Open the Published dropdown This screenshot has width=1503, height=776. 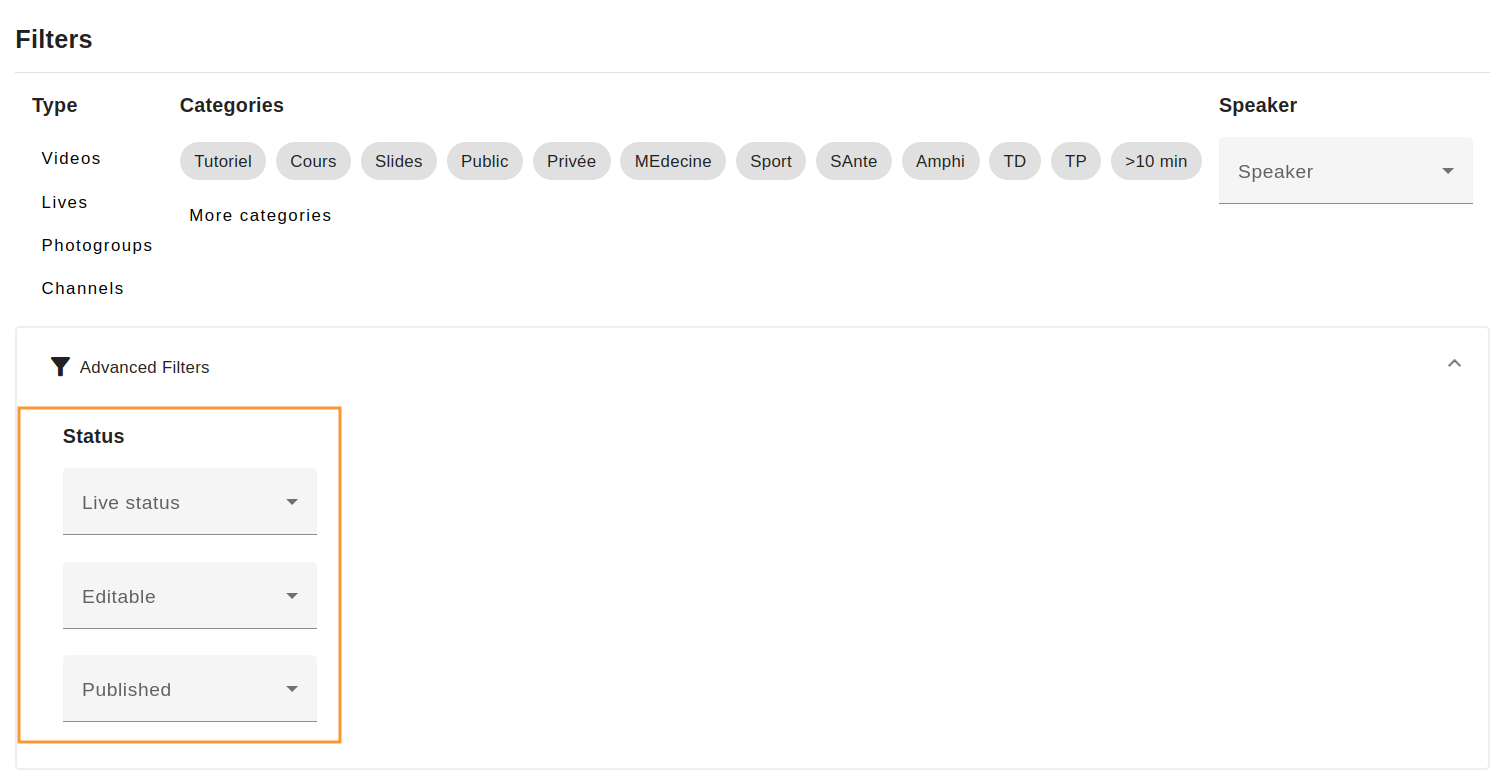click(x=190, y=689)
